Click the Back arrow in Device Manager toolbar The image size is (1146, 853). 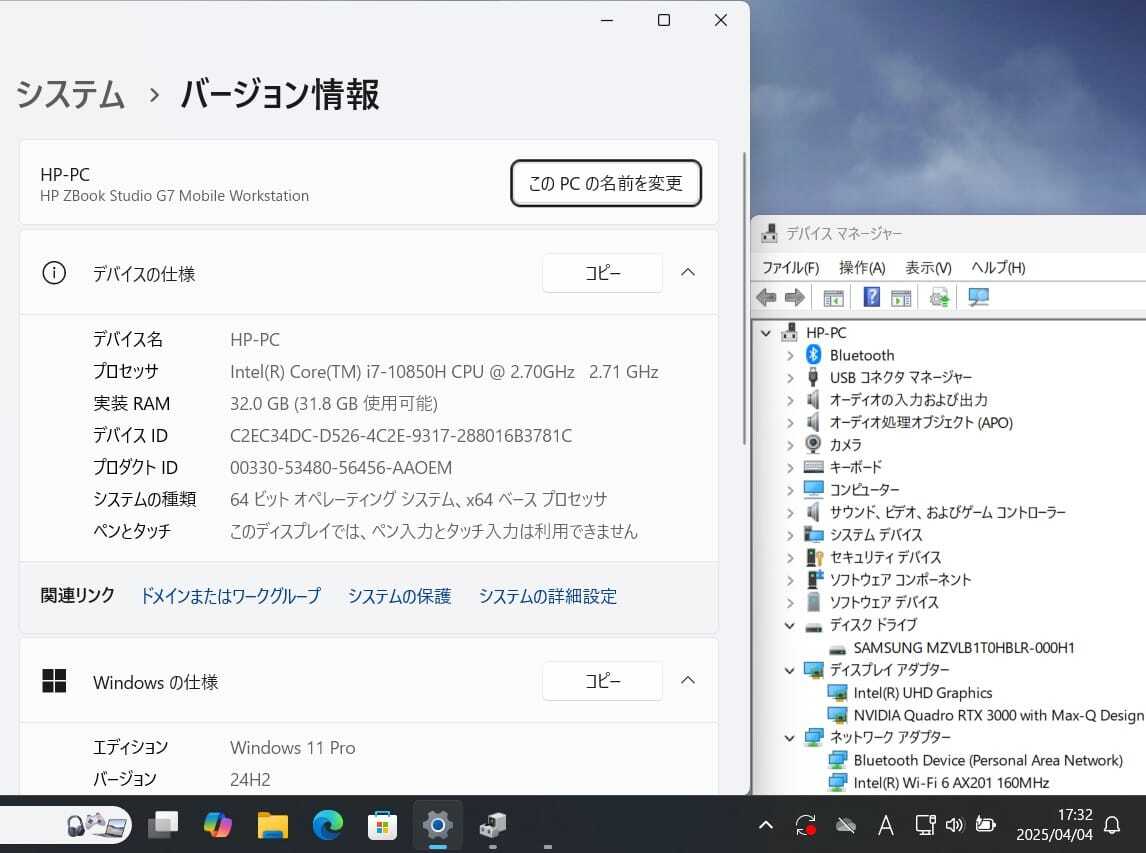point(766,297)
